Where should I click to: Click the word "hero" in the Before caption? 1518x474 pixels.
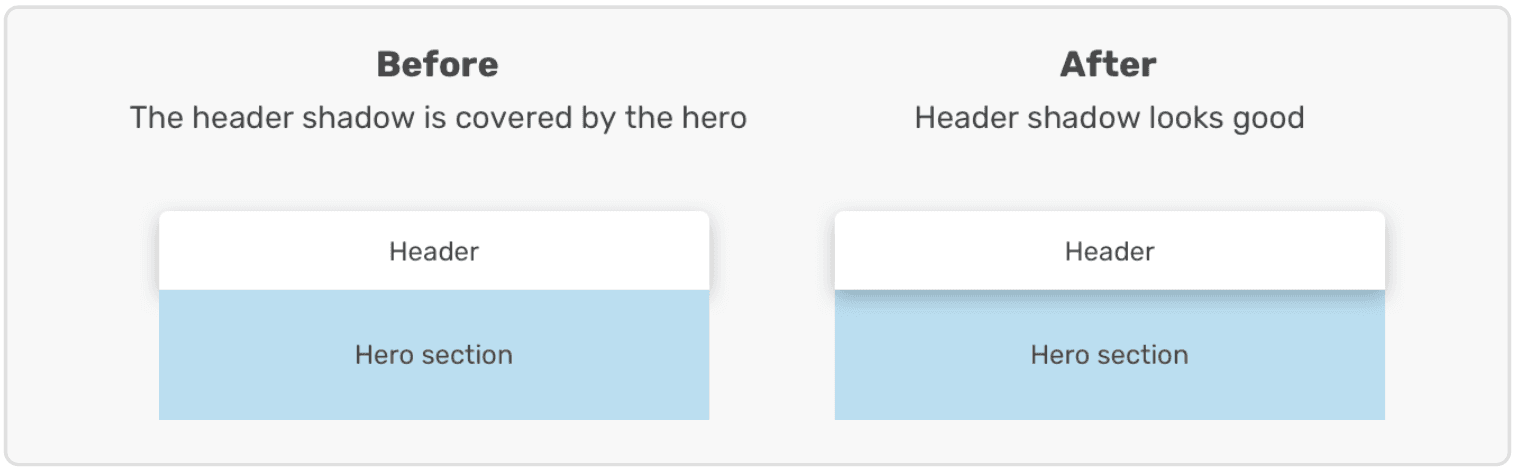714,118
